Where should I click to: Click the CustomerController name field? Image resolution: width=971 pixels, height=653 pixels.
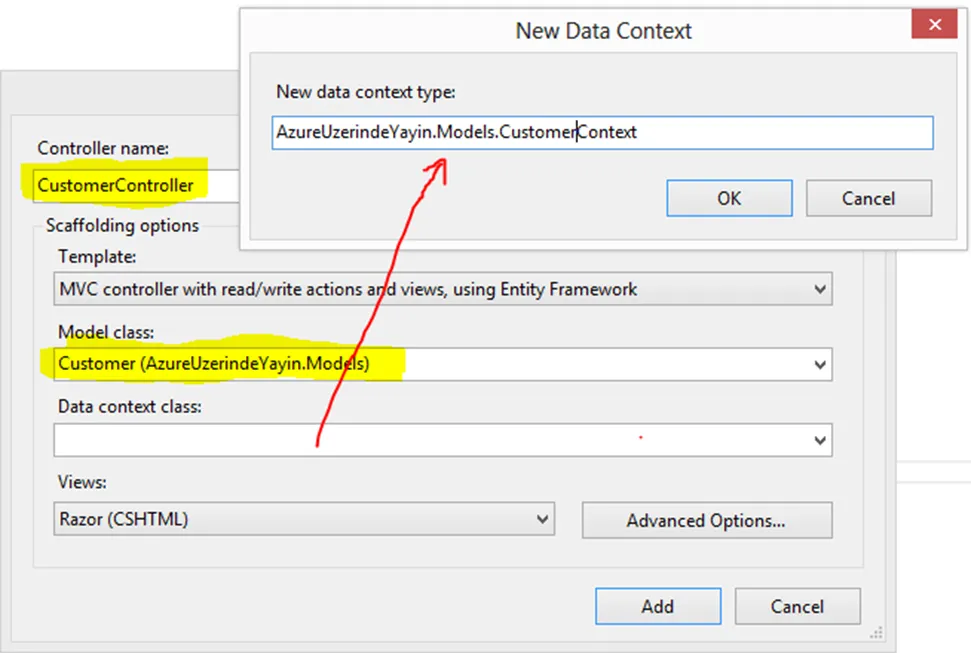tap(136, 185)
